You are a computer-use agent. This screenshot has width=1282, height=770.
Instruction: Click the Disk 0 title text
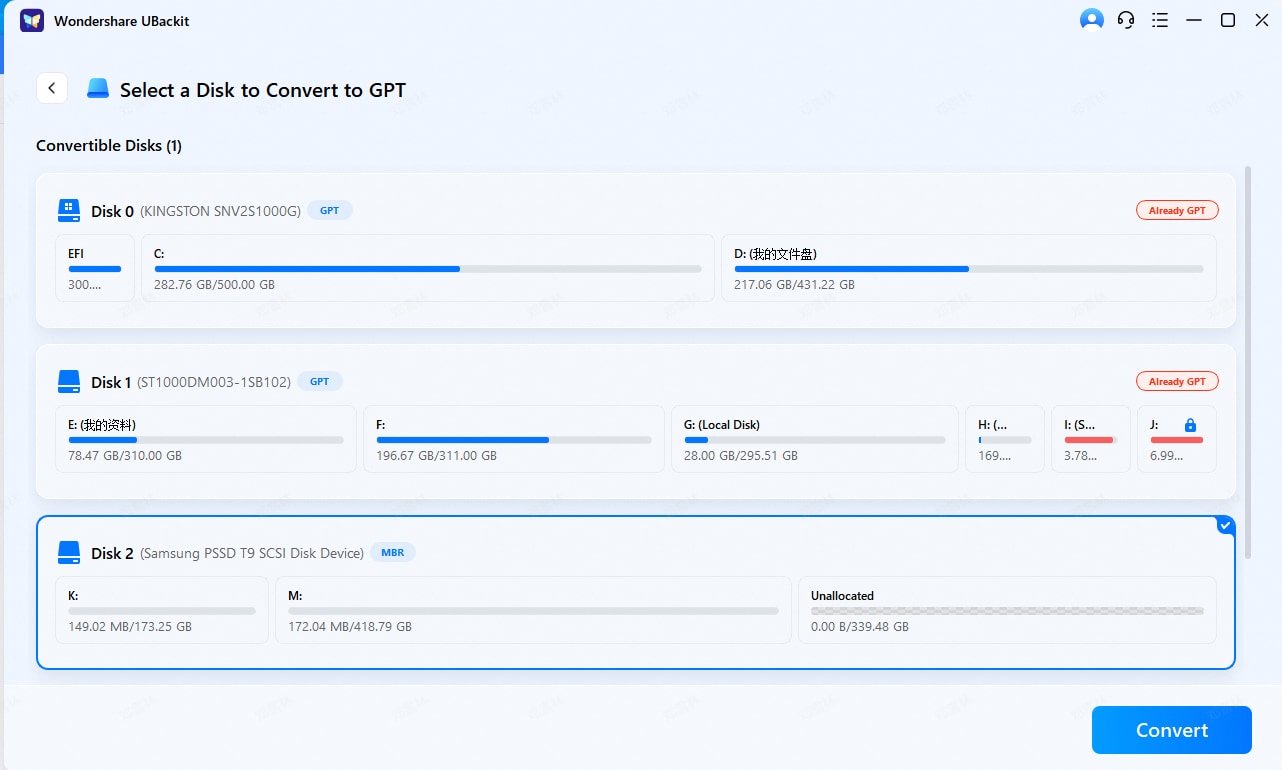[x=112, y=211]
